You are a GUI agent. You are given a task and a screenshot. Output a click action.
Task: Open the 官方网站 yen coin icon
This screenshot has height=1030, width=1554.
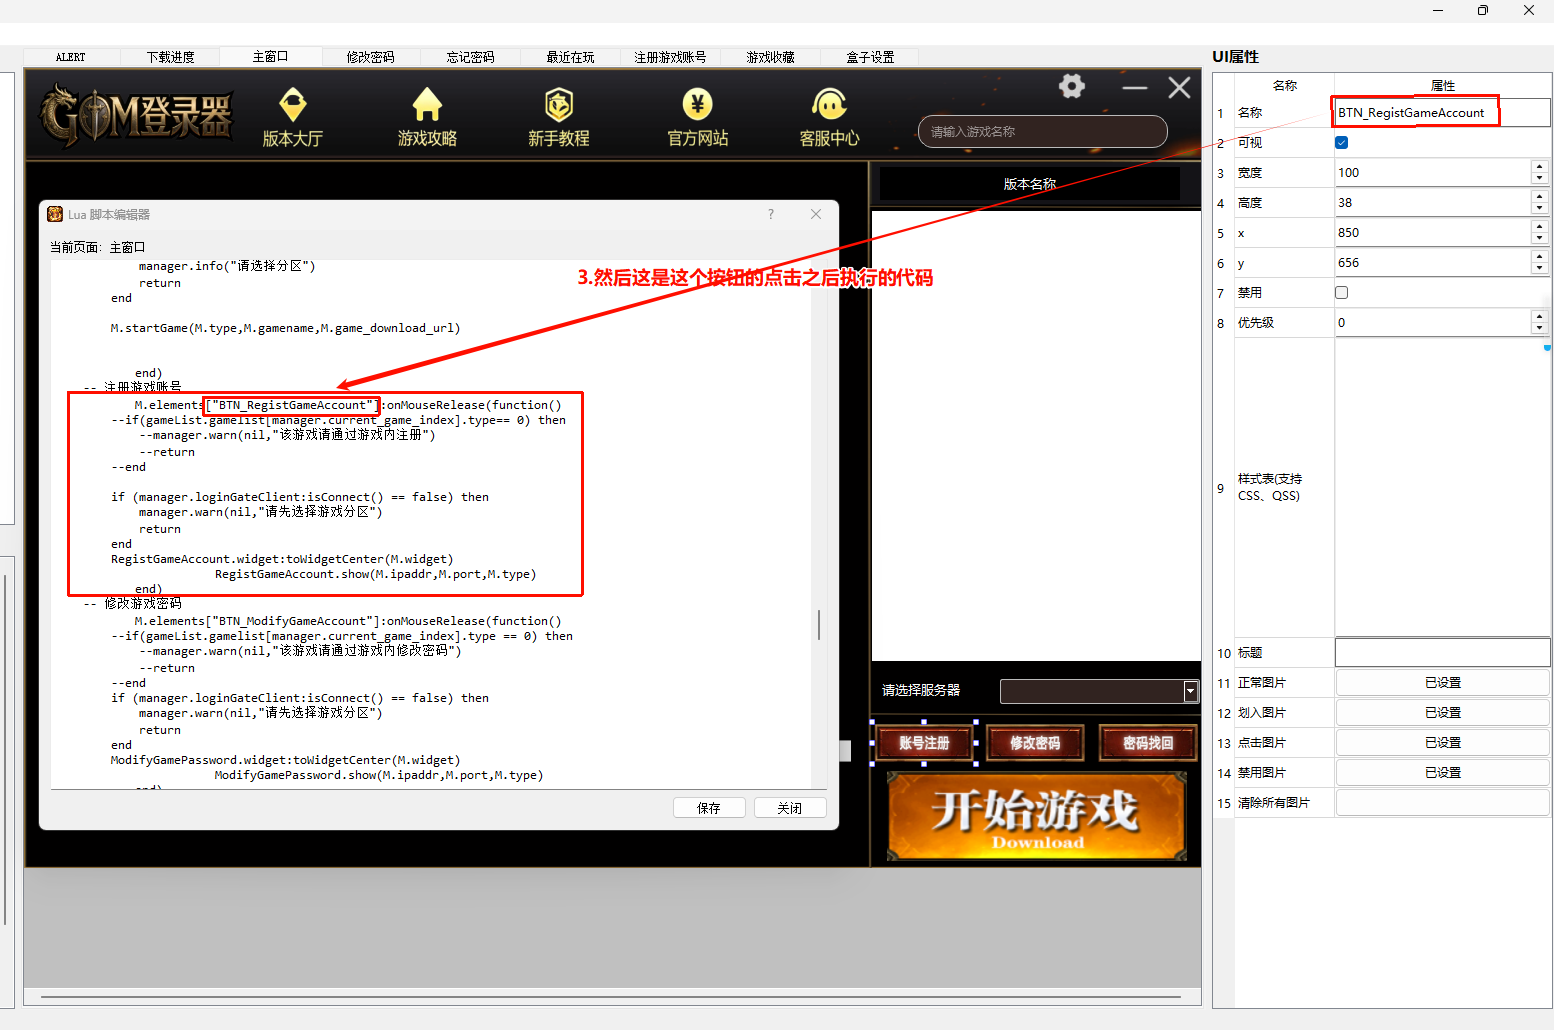coord(697,104)
